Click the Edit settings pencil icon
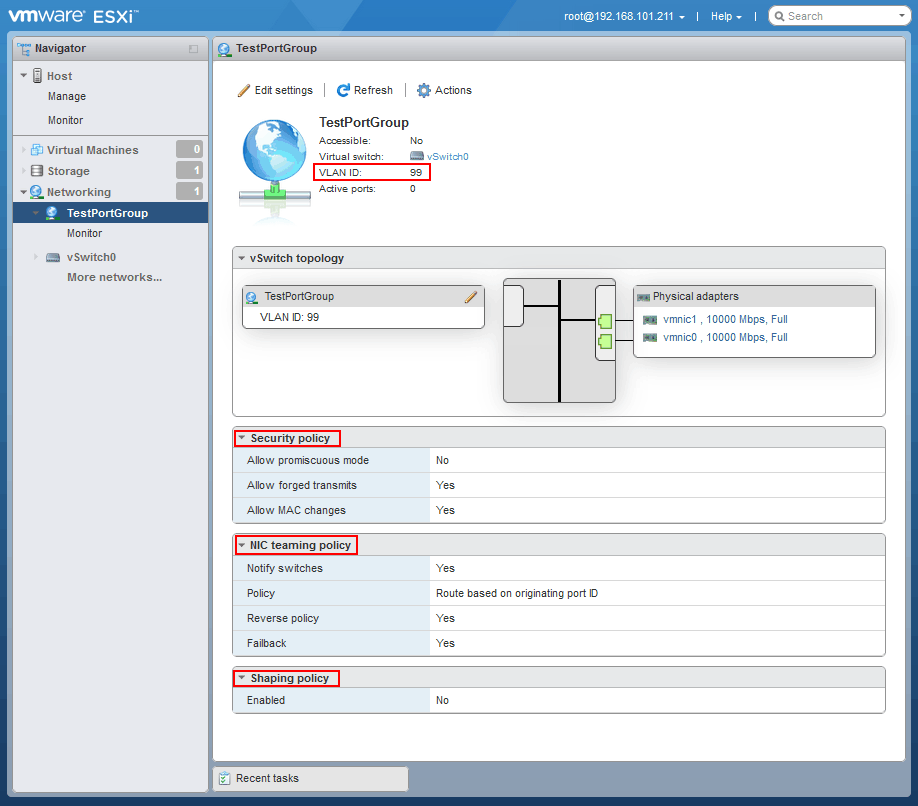Screen dimensions: 918x806 click(x=243, y=90)
